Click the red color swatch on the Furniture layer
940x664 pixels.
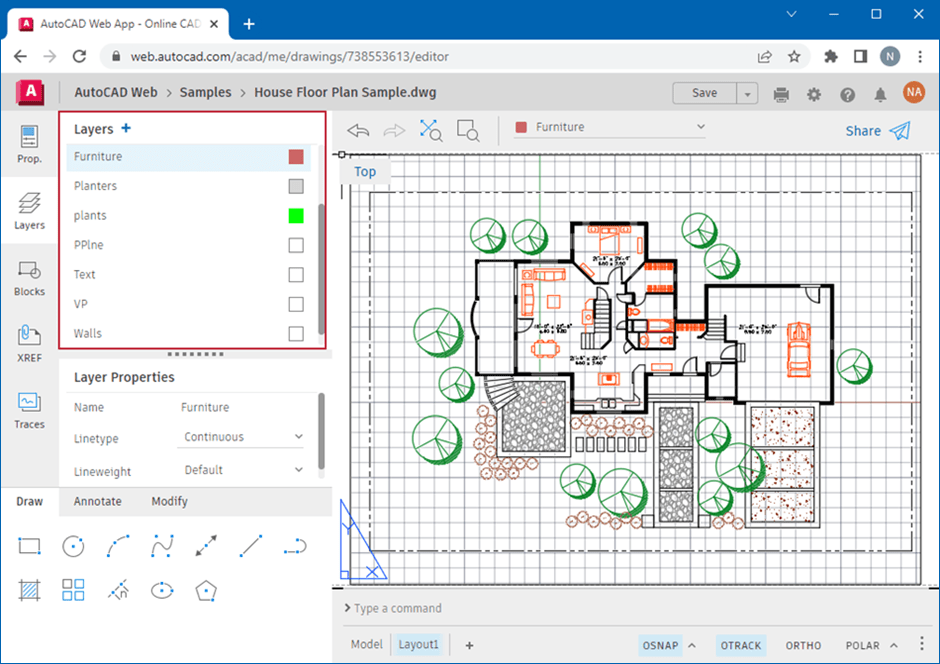tap(297, 156)
